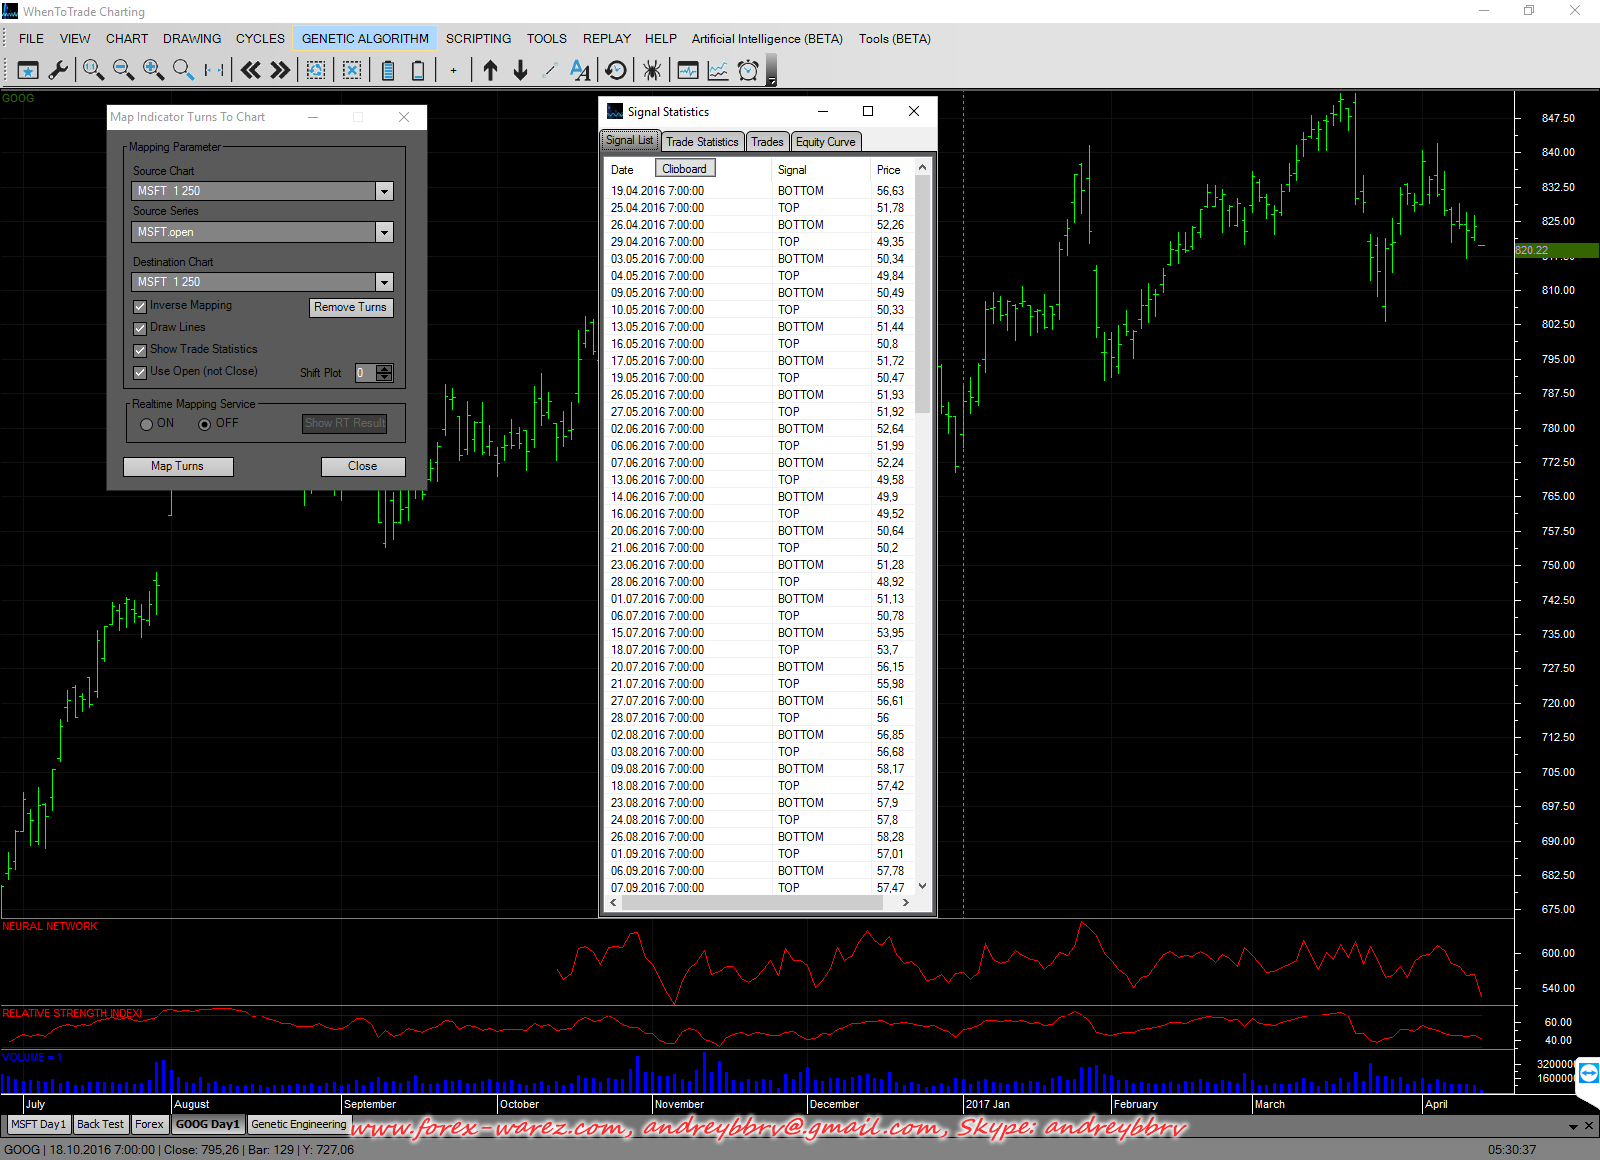Click the double left chevron scroll icon
The height and width of the screenshot is (1160, 1600).
click(250, 70)
